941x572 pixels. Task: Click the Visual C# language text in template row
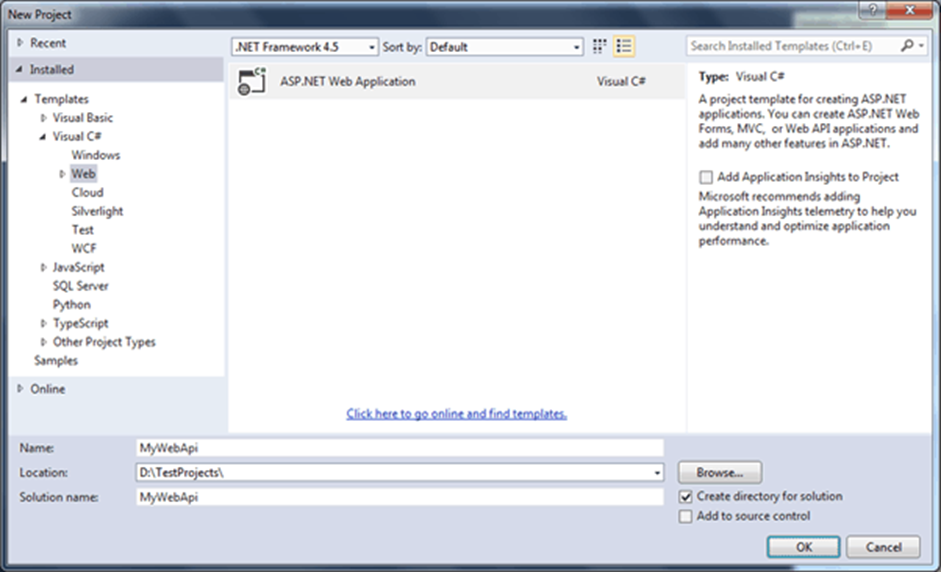click(x=621, y=82)
